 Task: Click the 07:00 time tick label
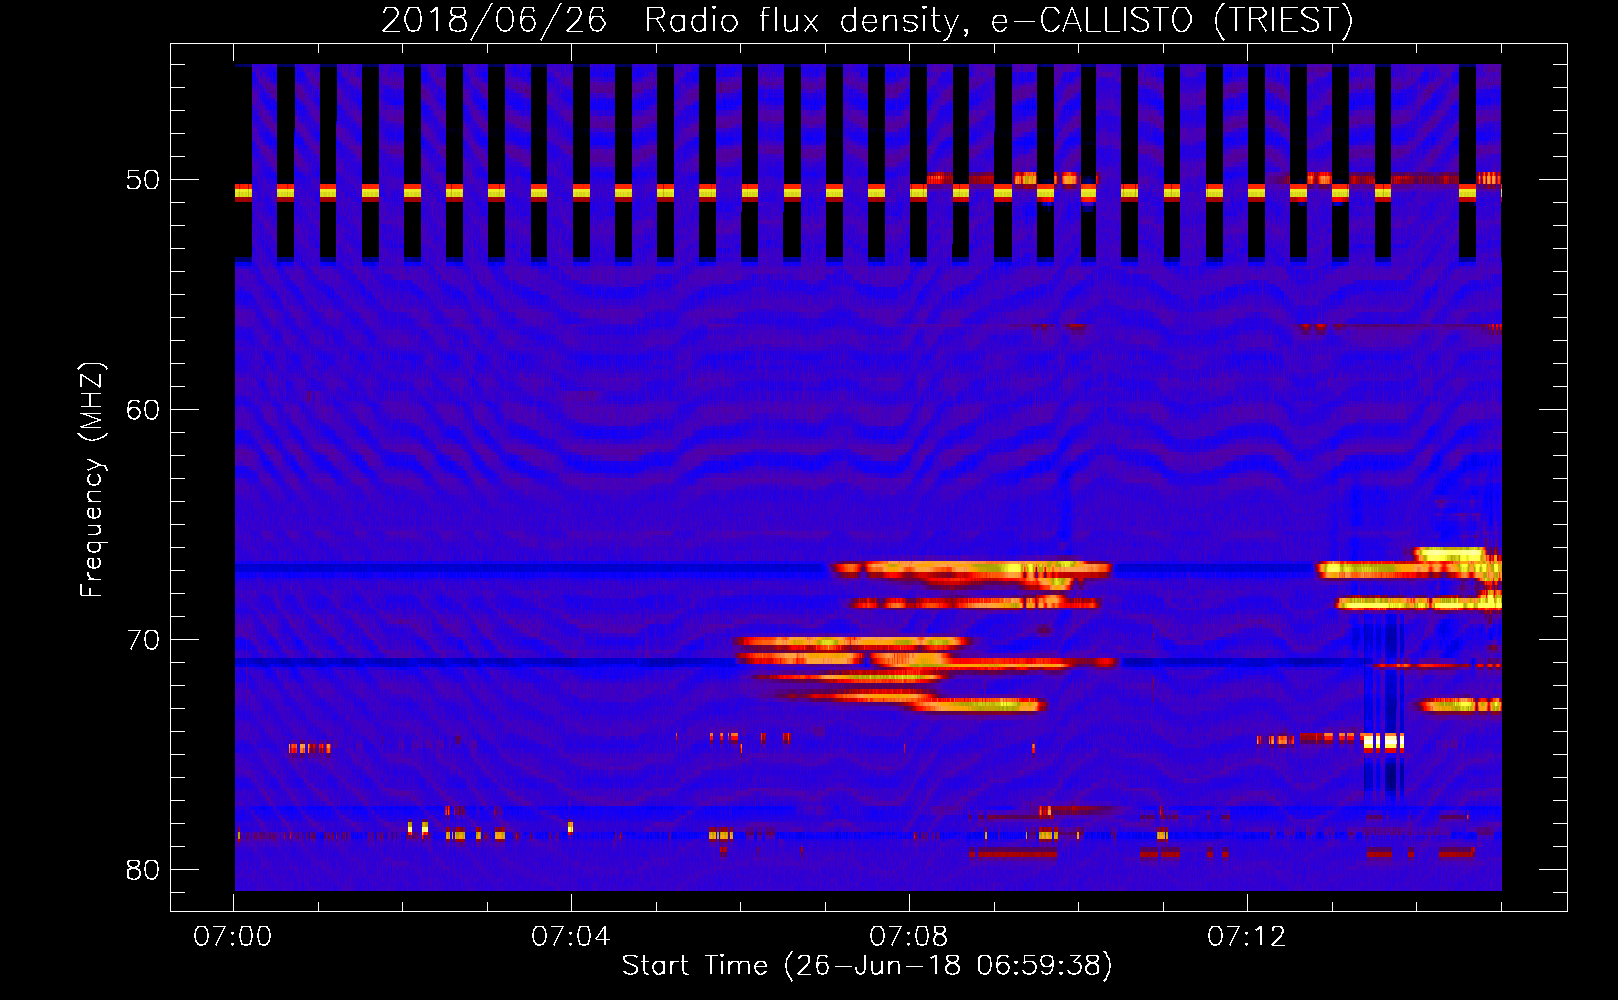pyautogui.click(x=233, y=937)
